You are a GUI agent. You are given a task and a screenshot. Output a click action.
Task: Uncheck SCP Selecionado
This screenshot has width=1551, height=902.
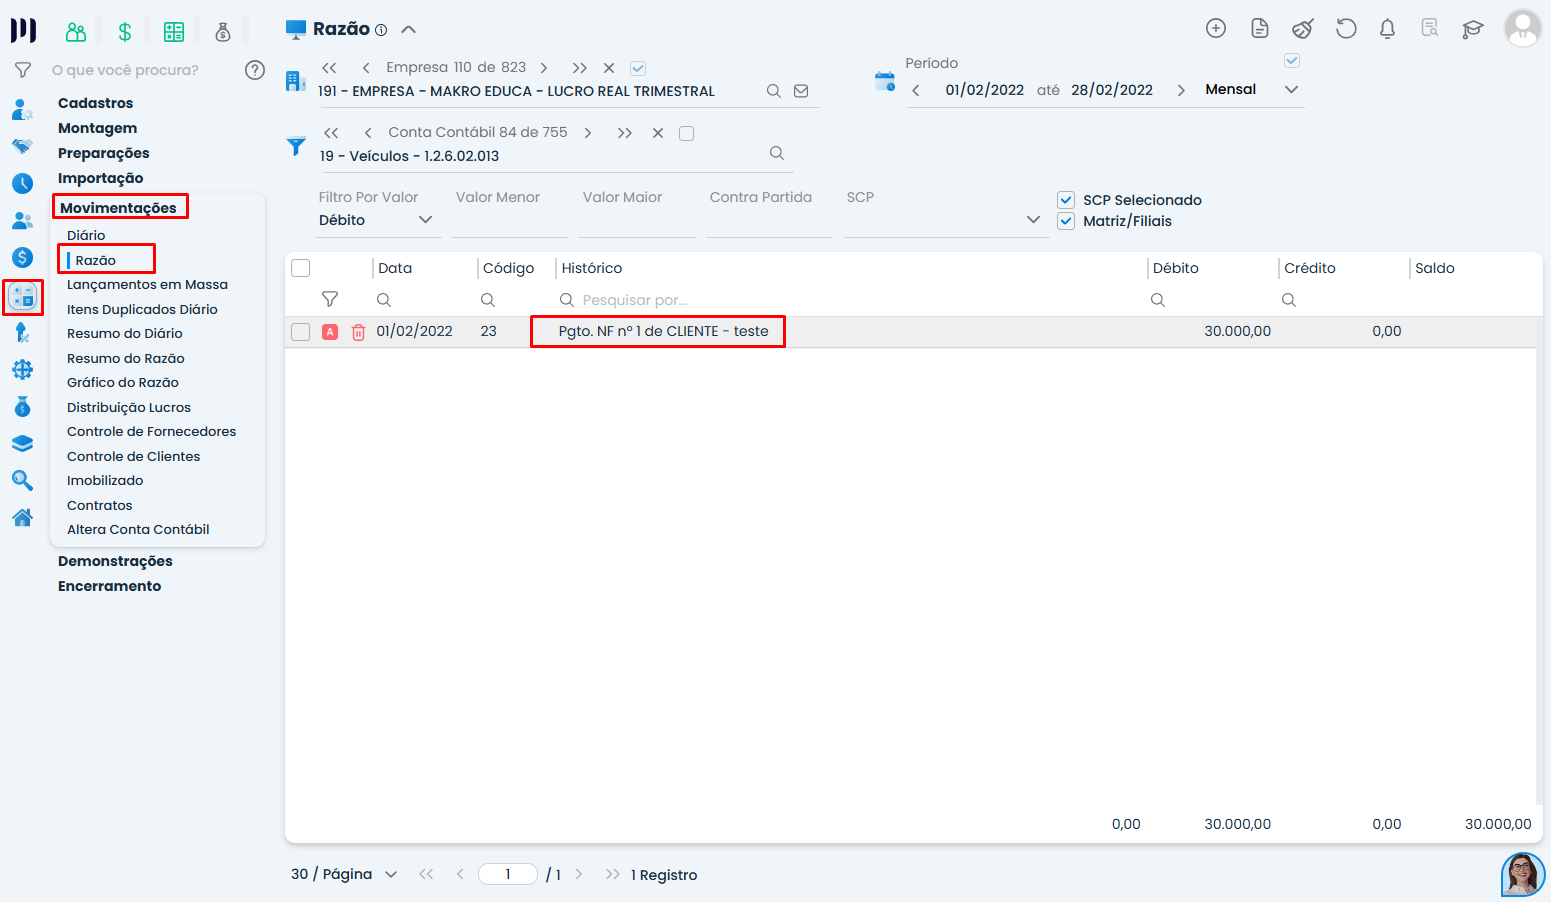[1066, 200]
